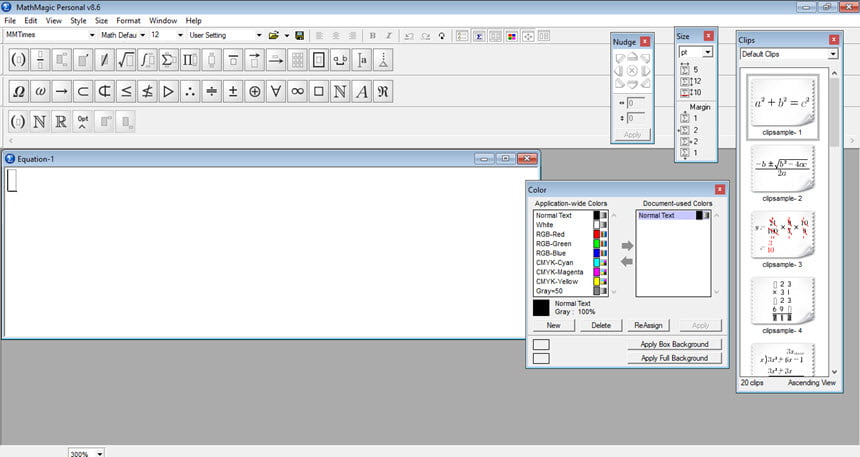Open the box border template palette
Image resolution: width=860 pixels, height=457 pixels.
click(x=319, y=60)
